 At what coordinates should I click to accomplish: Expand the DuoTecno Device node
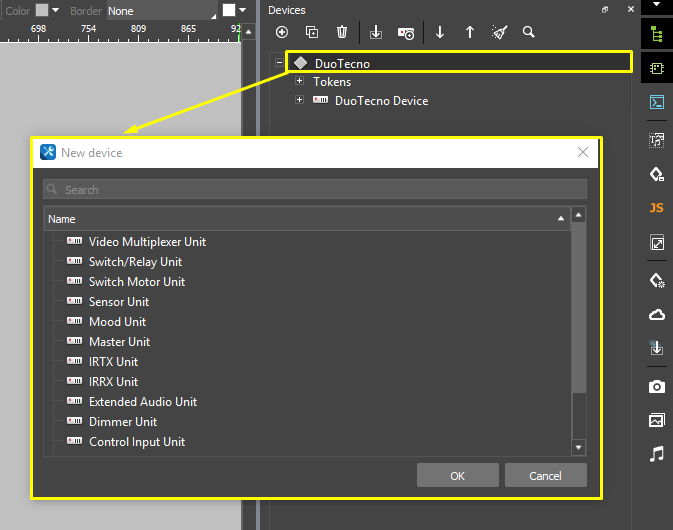point(299,100)
